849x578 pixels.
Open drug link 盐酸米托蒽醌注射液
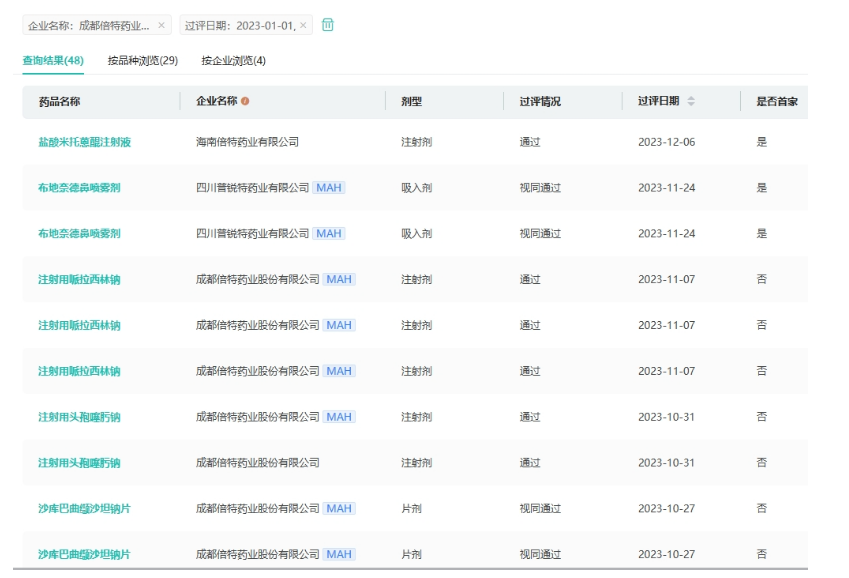point(84,142)
